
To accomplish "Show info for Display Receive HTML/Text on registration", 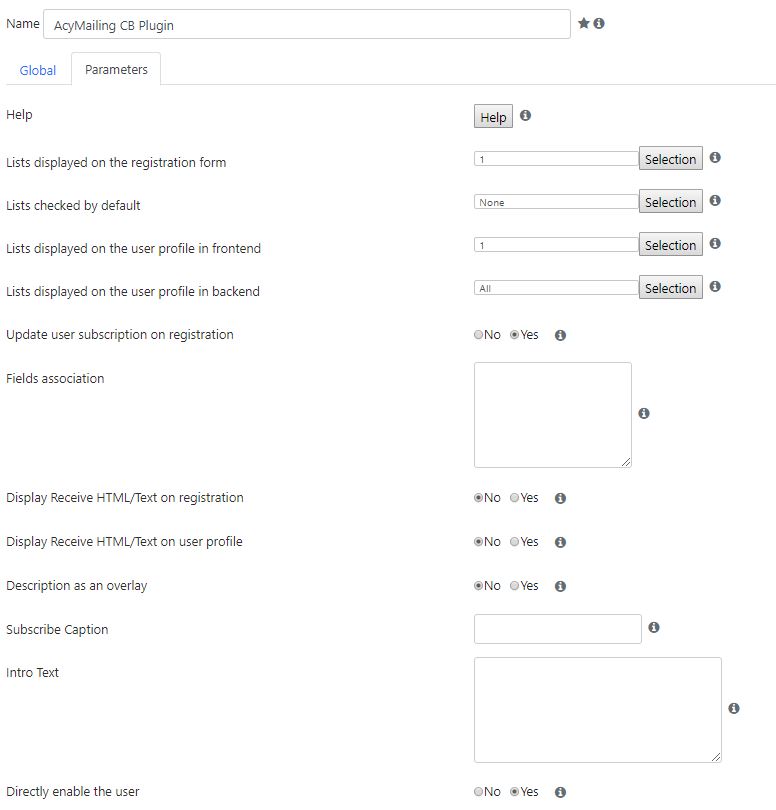I will click(561, 498).
